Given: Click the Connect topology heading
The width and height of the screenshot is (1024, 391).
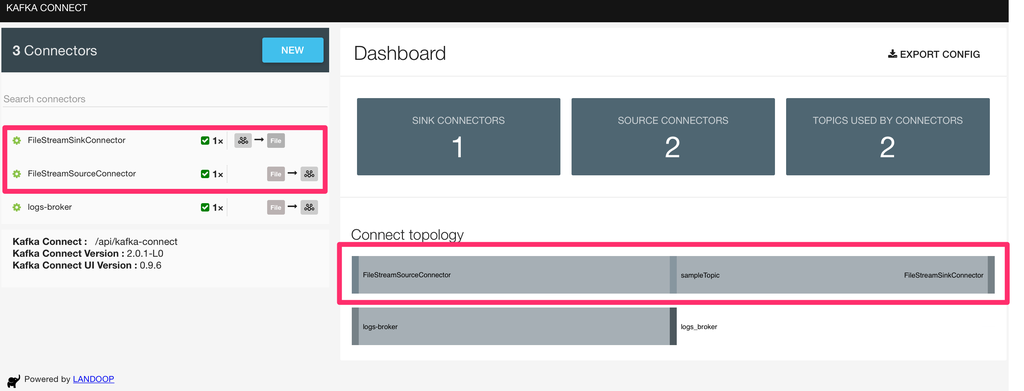Looking at the screenshot, I should pos(408,234).
